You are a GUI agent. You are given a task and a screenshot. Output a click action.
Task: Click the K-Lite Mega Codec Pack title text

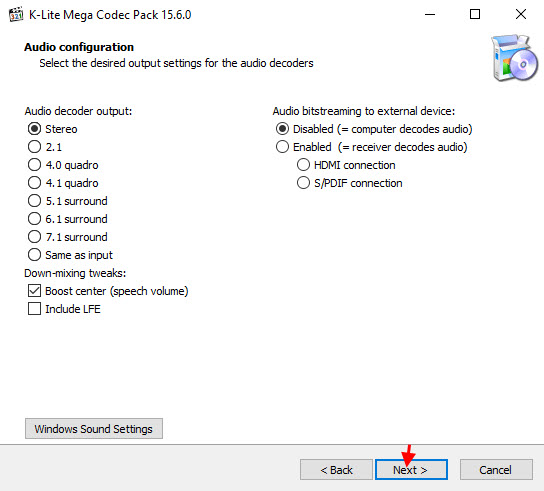coord(110,15)
